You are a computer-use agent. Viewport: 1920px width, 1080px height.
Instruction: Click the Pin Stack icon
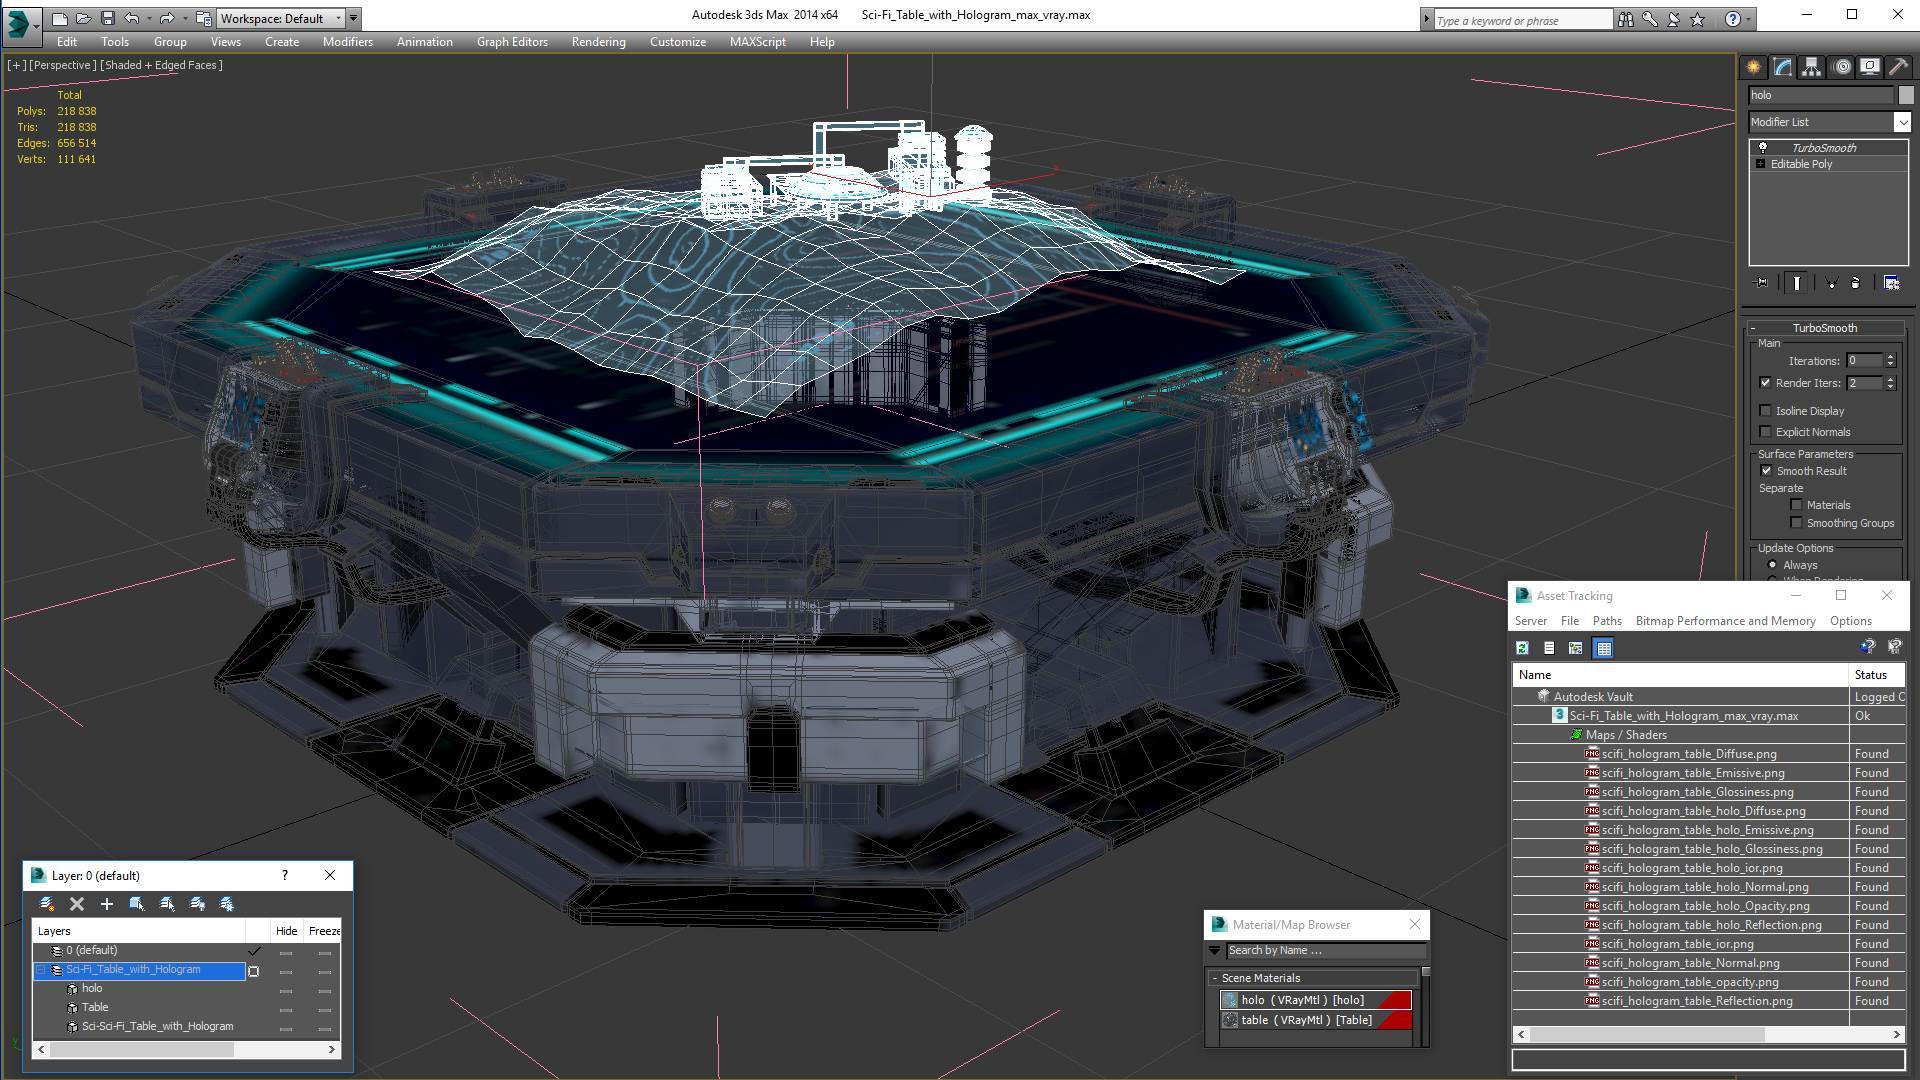coord(1762,283)
